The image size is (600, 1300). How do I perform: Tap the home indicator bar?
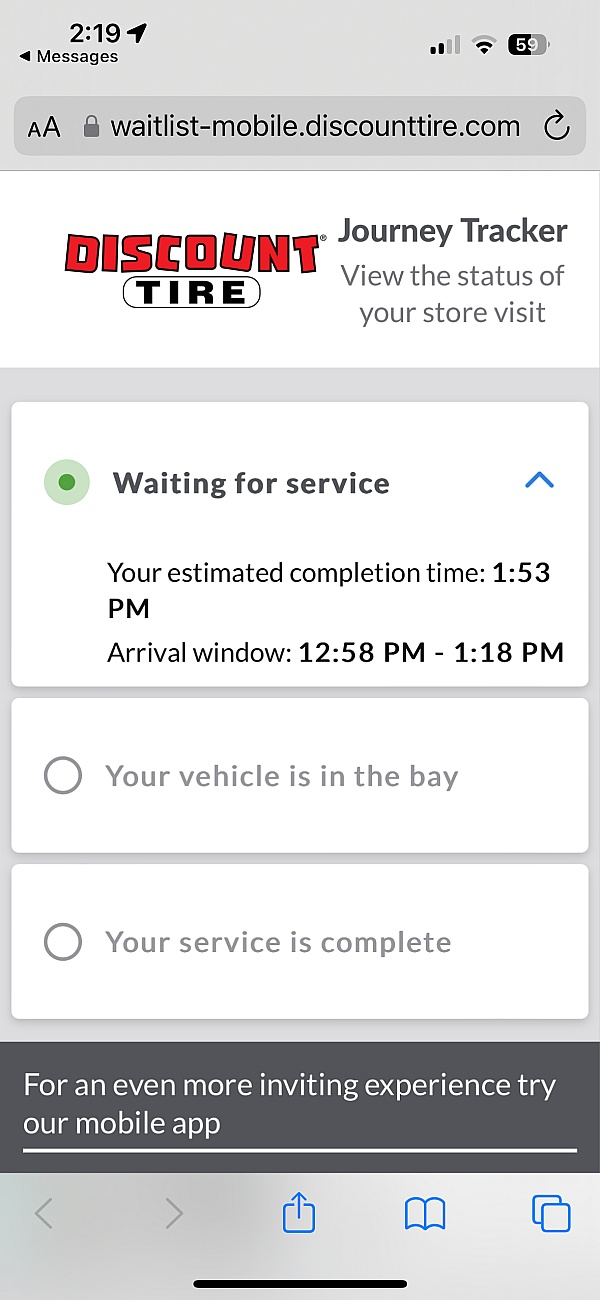[300, 1283]
